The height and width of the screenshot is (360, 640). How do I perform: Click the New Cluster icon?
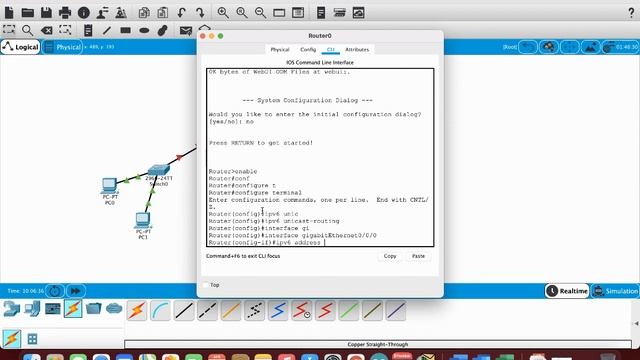pyautogui.click(x=548, y=47)
